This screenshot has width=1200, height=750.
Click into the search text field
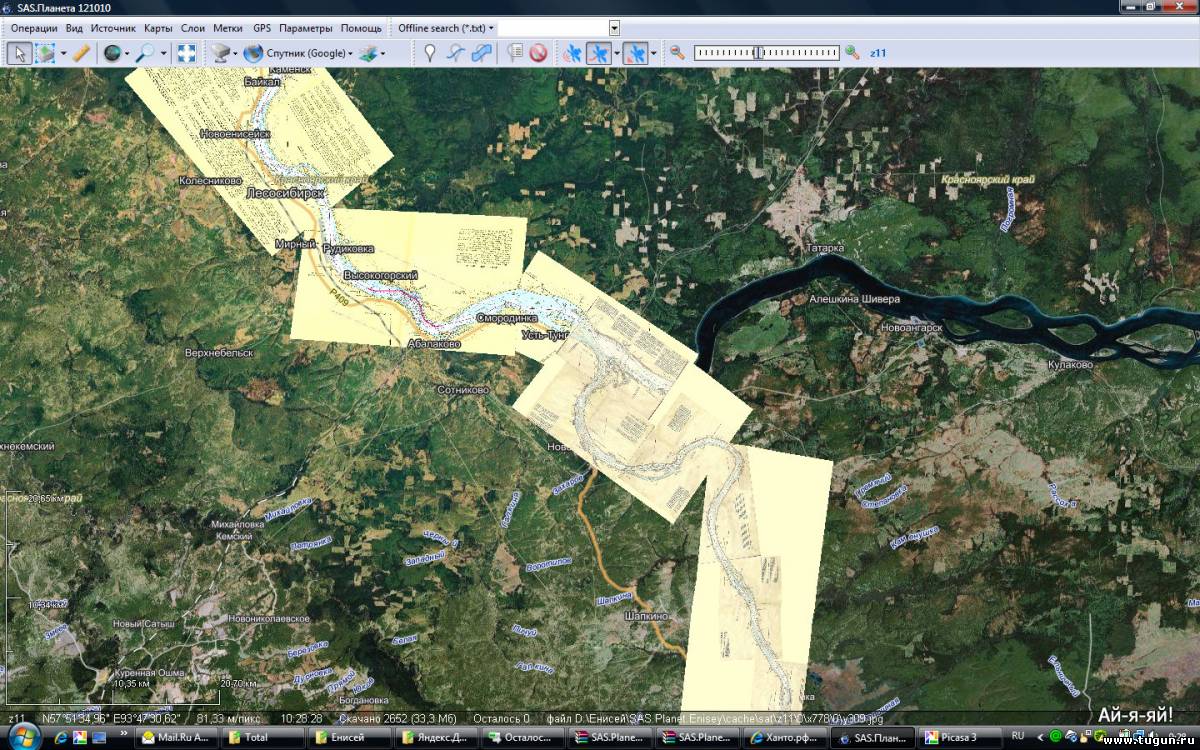tap(553, 28)
